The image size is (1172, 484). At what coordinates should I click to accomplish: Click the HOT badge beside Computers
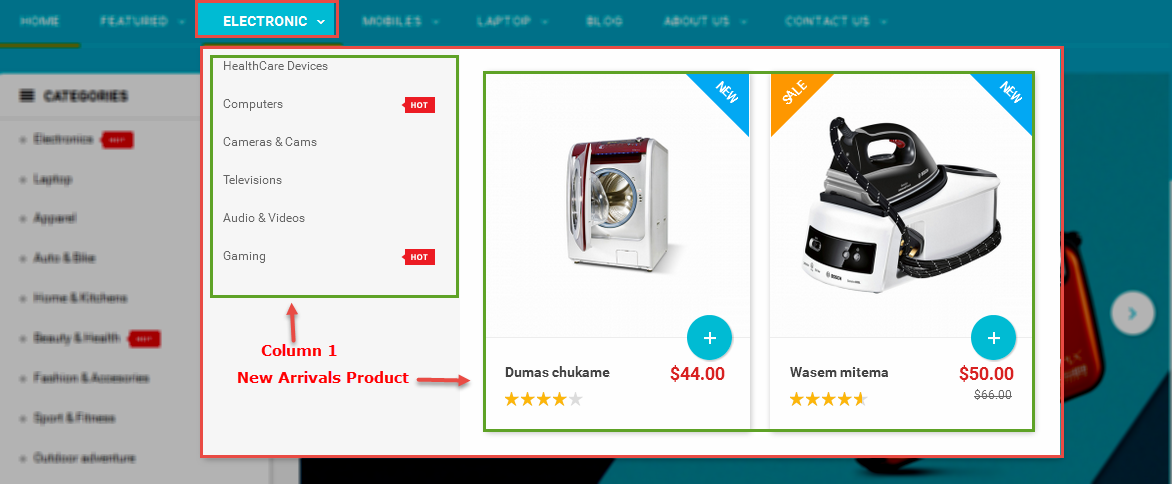pos(419,105)
